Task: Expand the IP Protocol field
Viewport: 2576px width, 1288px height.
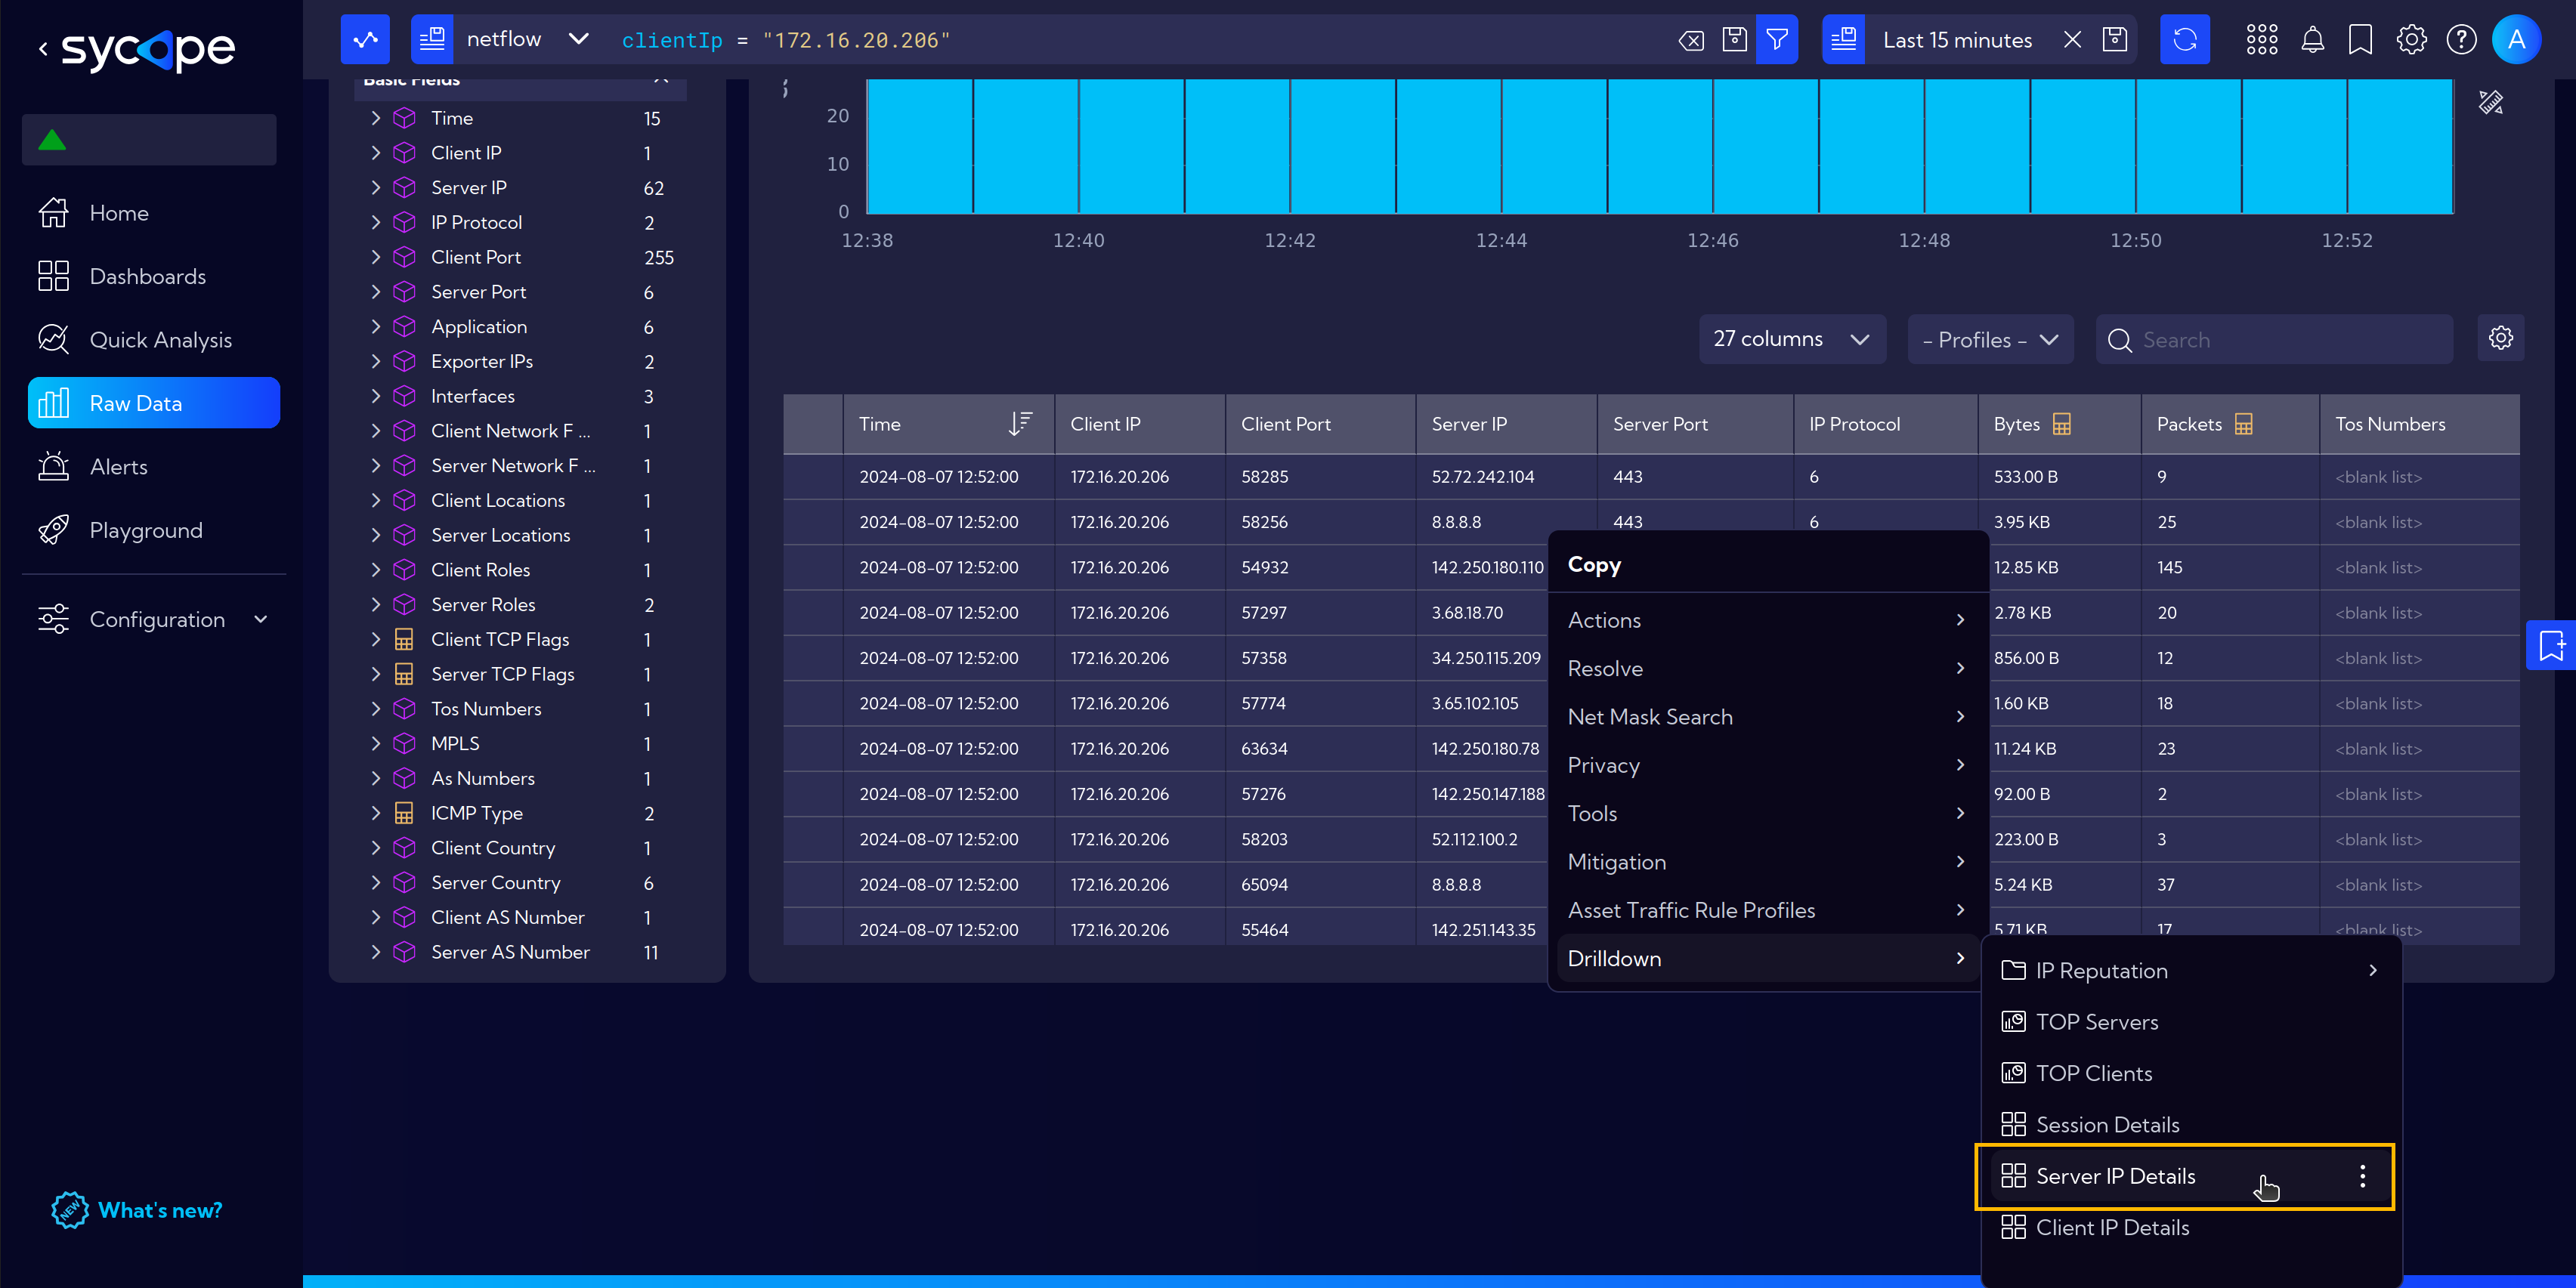Action: tap(375, 222)
